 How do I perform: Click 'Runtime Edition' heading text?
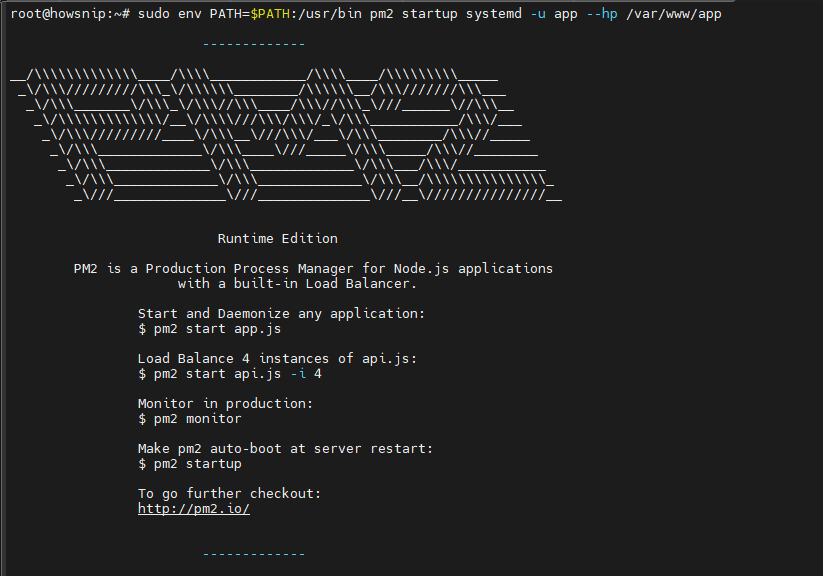click(278, 238)
